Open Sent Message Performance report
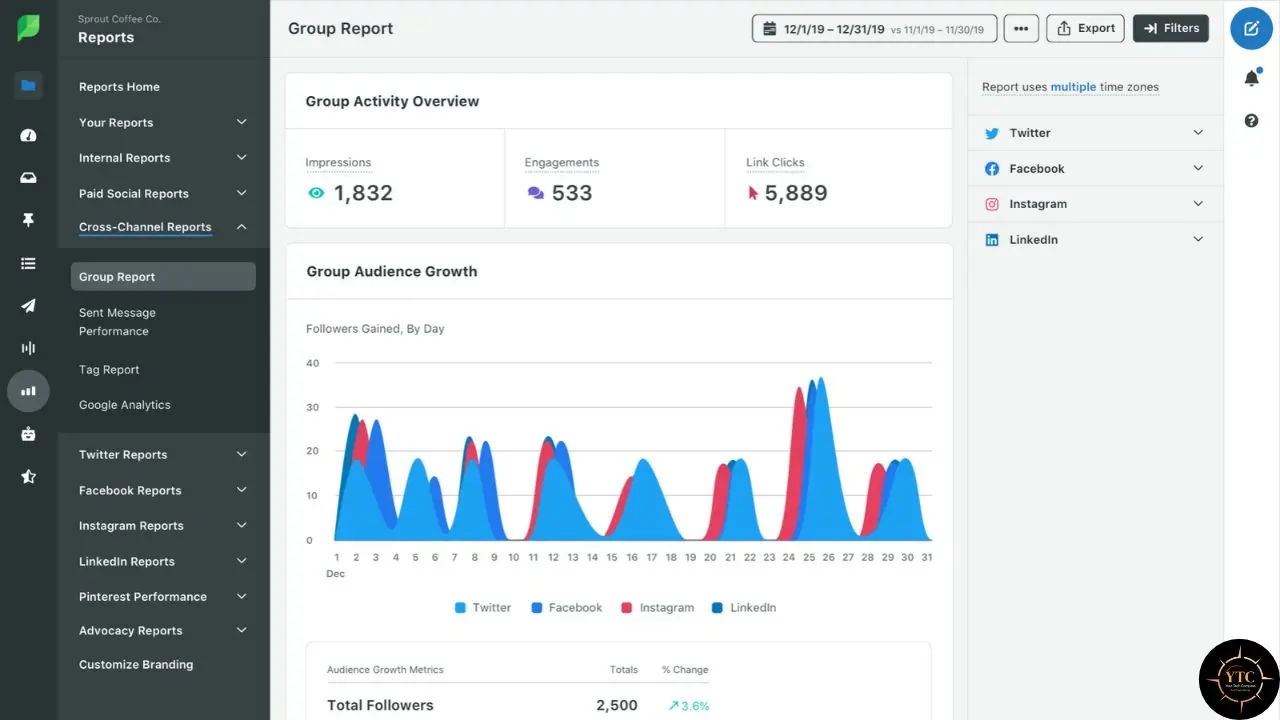Image resolution: width=1280 pixels, height=720 pixels. click(117, 322)
